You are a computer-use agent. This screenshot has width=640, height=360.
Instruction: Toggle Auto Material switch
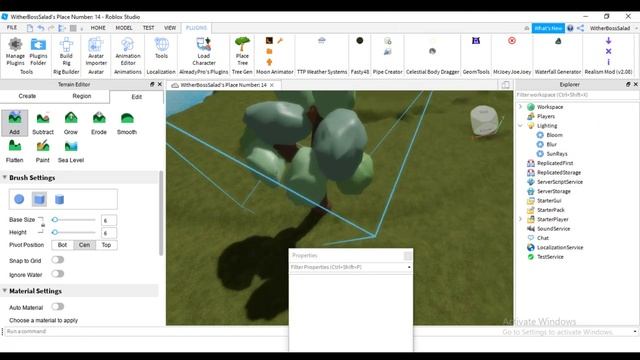click(58, 307)
